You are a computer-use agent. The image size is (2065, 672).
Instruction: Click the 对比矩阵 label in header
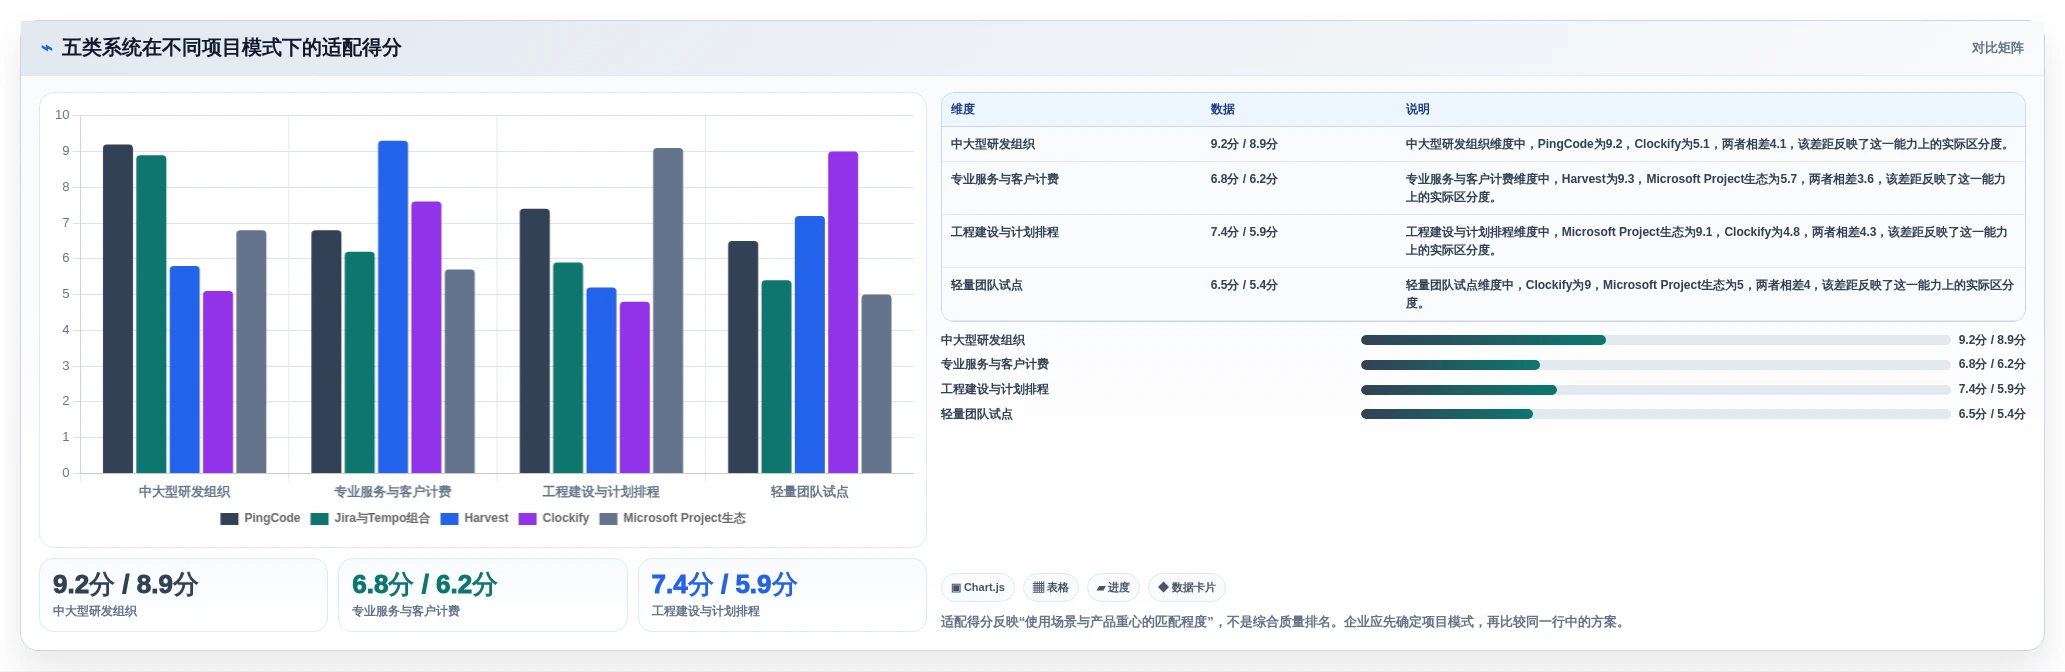(1997, 48)
